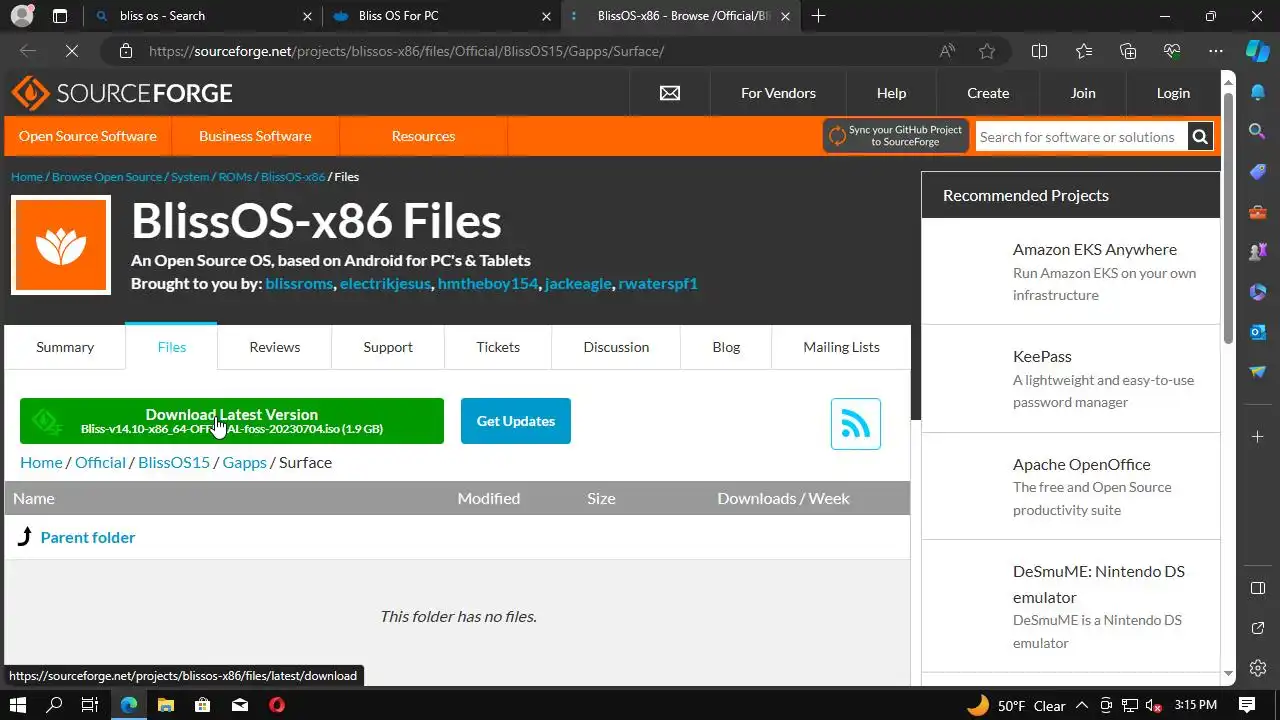This screenshot has height=720, width=1280.
Task: Open KeePass recommended project
Action: click(1042, 356)
